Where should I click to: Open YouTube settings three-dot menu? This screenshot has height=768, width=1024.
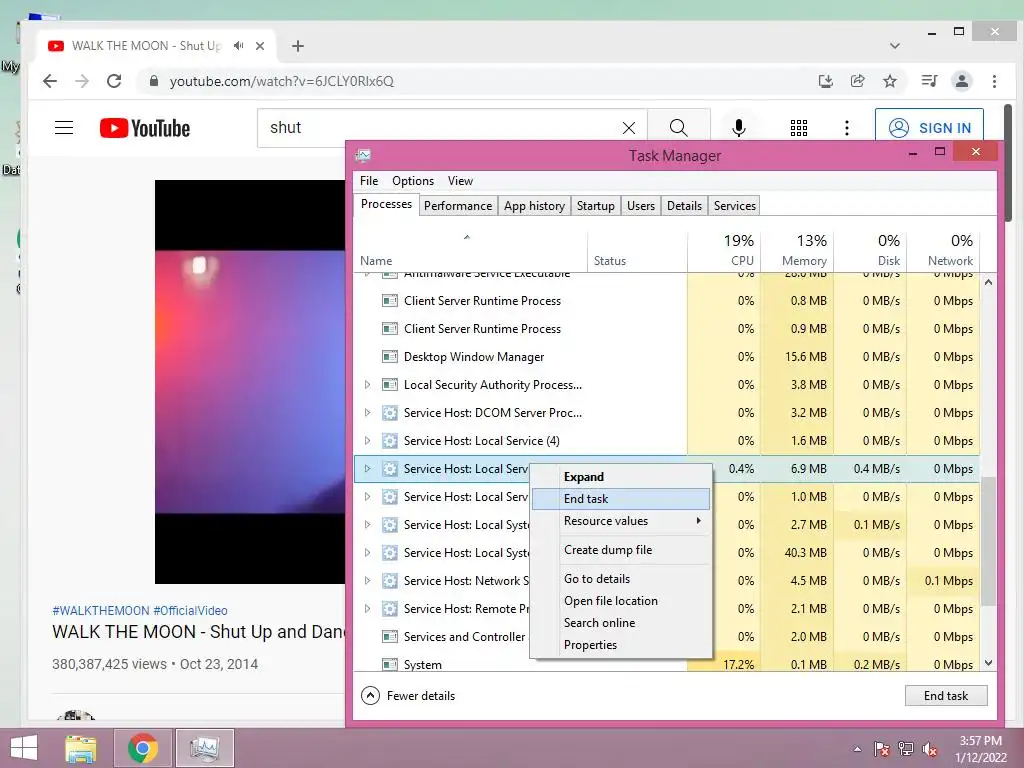coord(847,128)
